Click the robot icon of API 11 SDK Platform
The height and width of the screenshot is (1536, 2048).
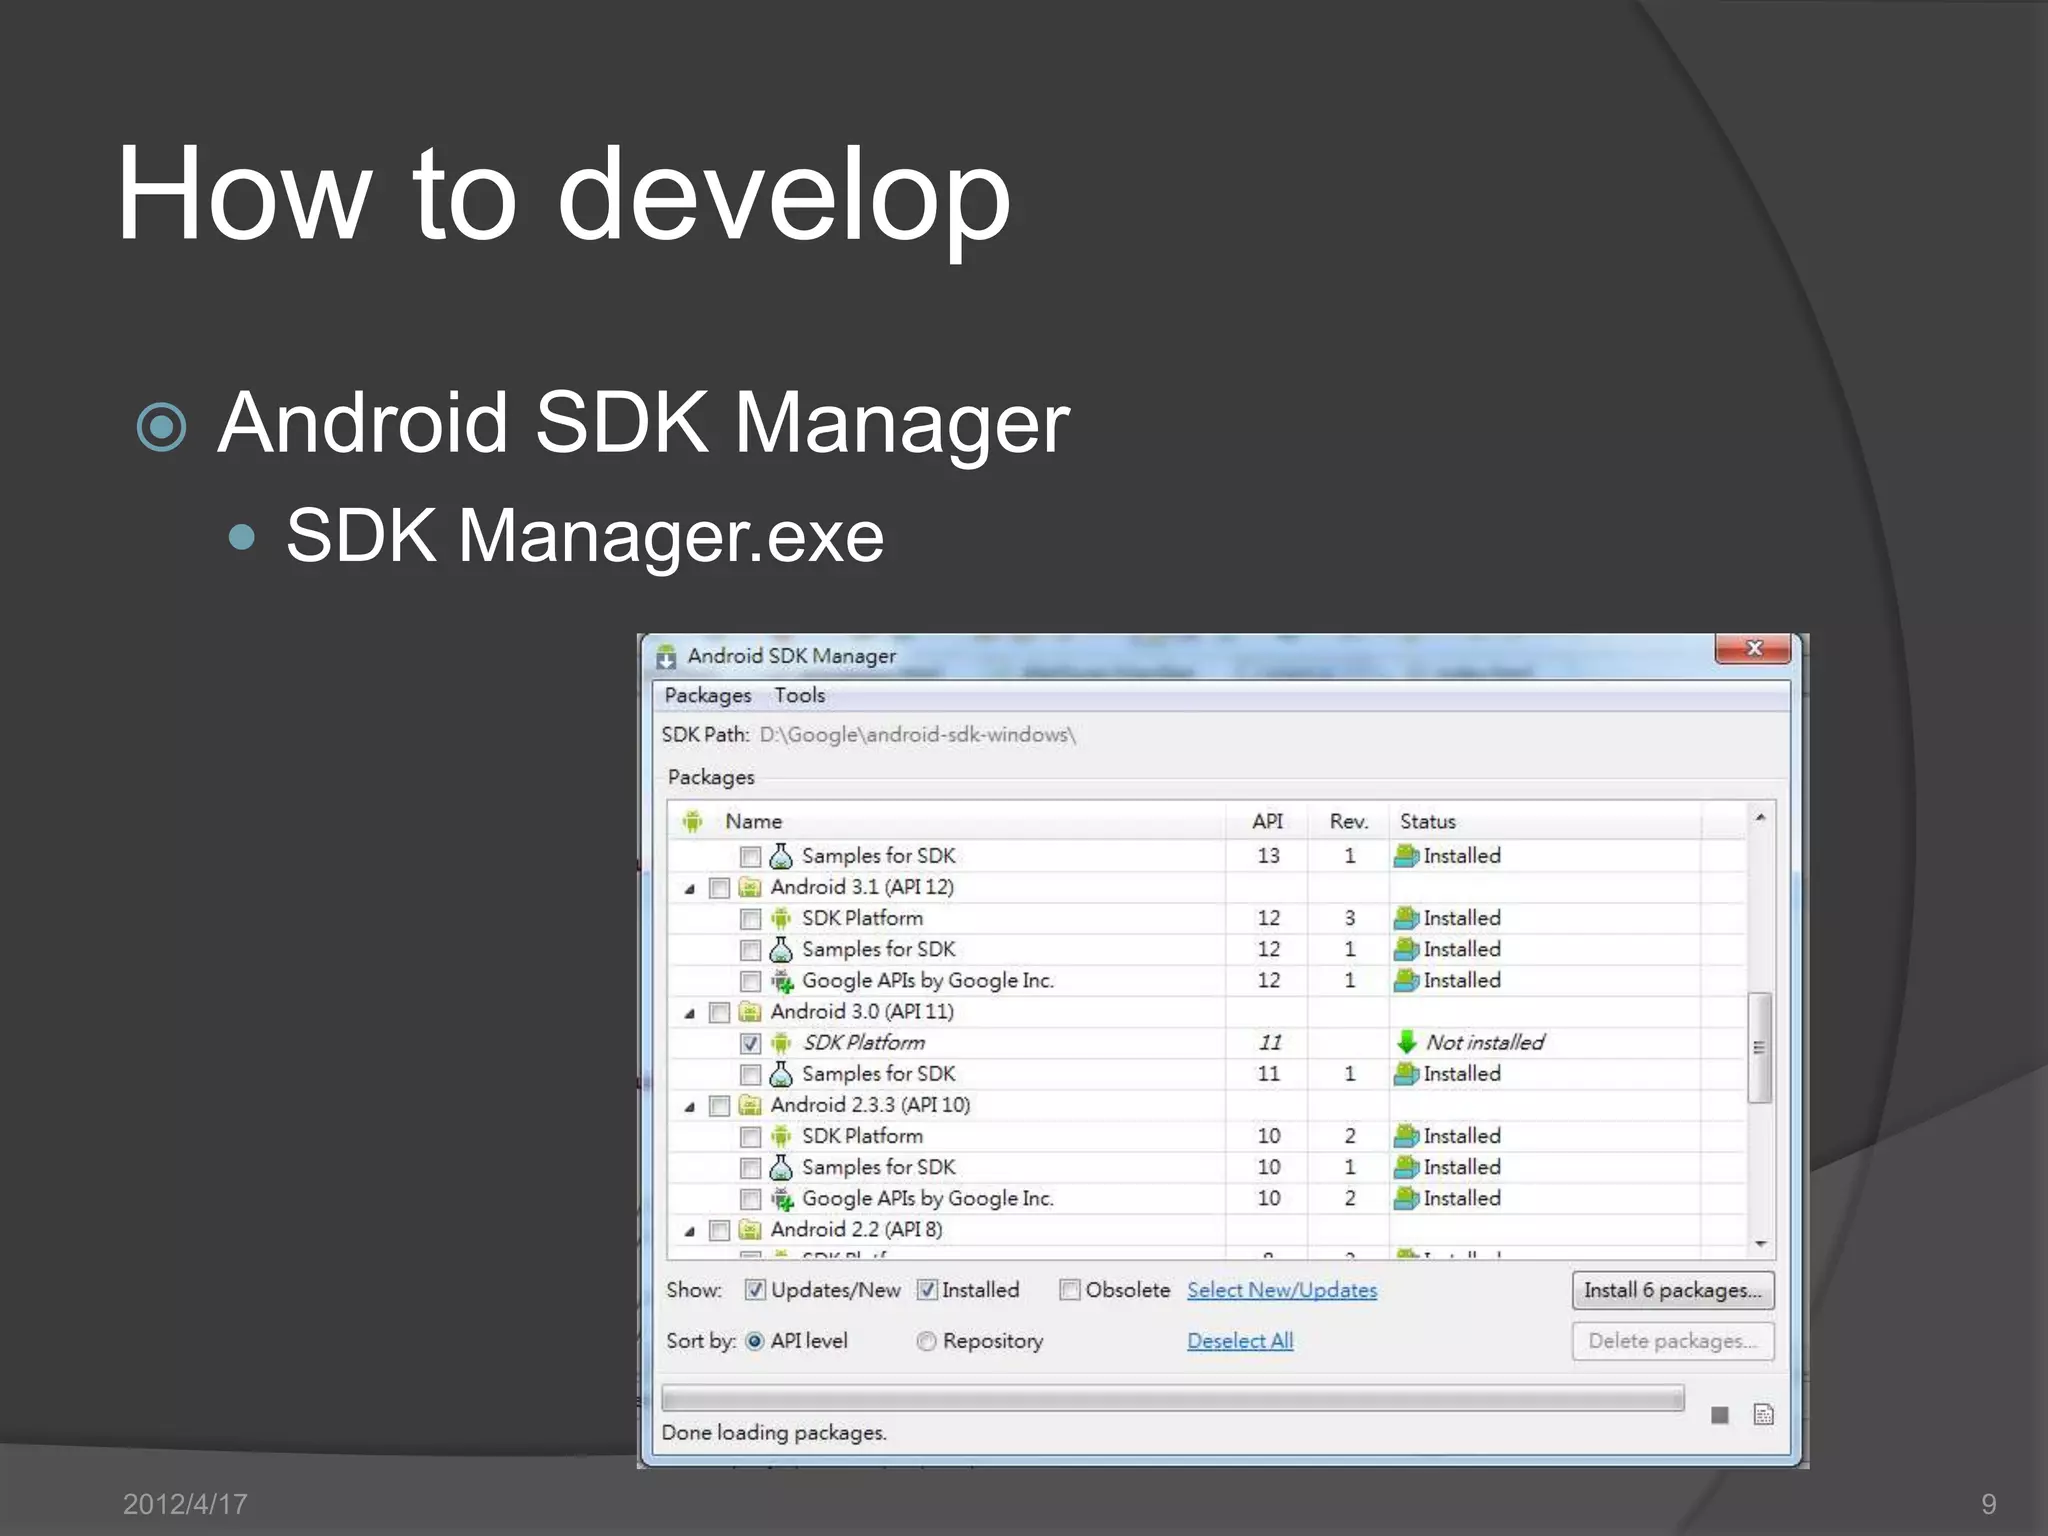tap(781, 1043)
